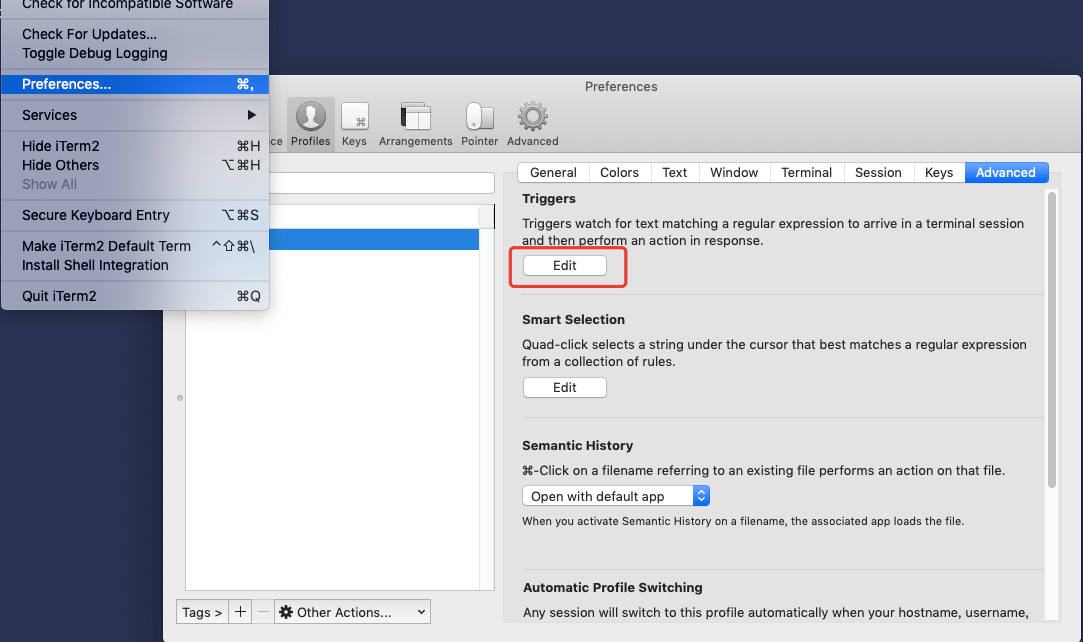1083x642 pixels.
Task: Expand the Services submenu
Action: (x=135, y=115)
